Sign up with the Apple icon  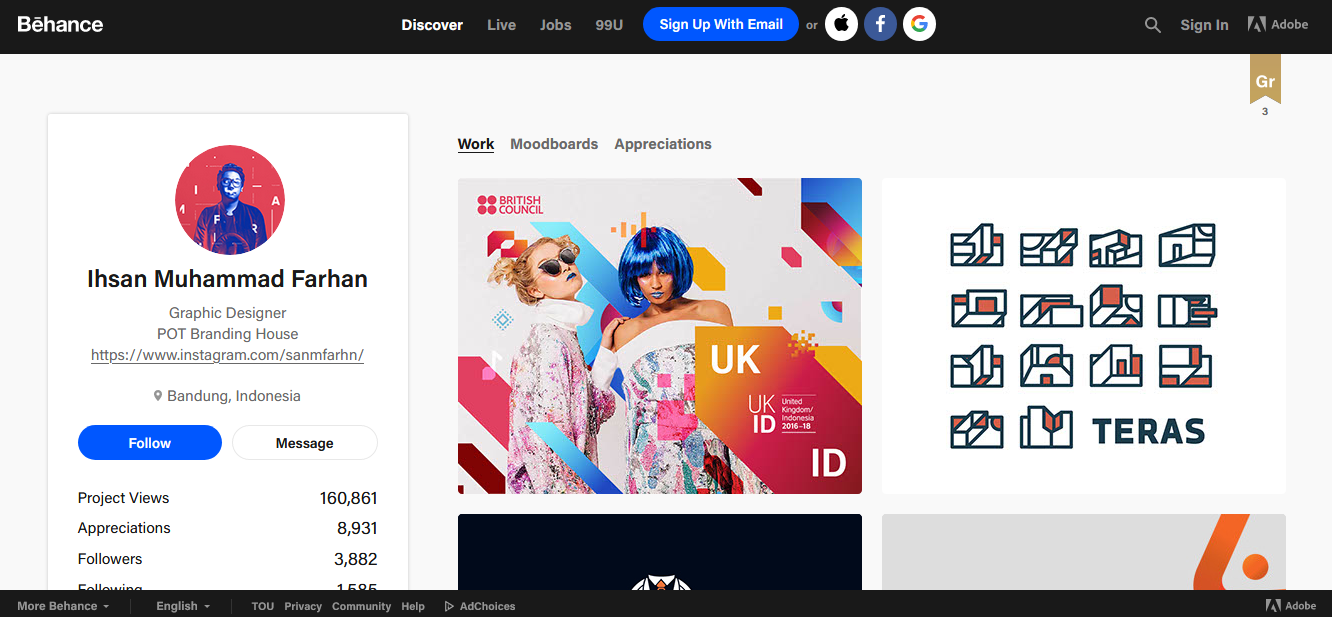[x=841, y=25]
